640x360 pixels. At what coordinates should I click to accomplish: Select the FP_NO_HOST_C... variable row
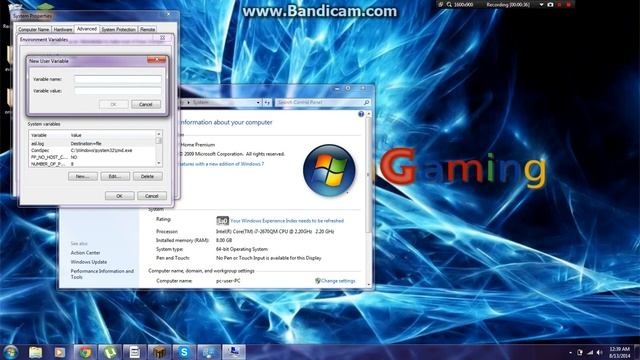click(x=92, y=157)
